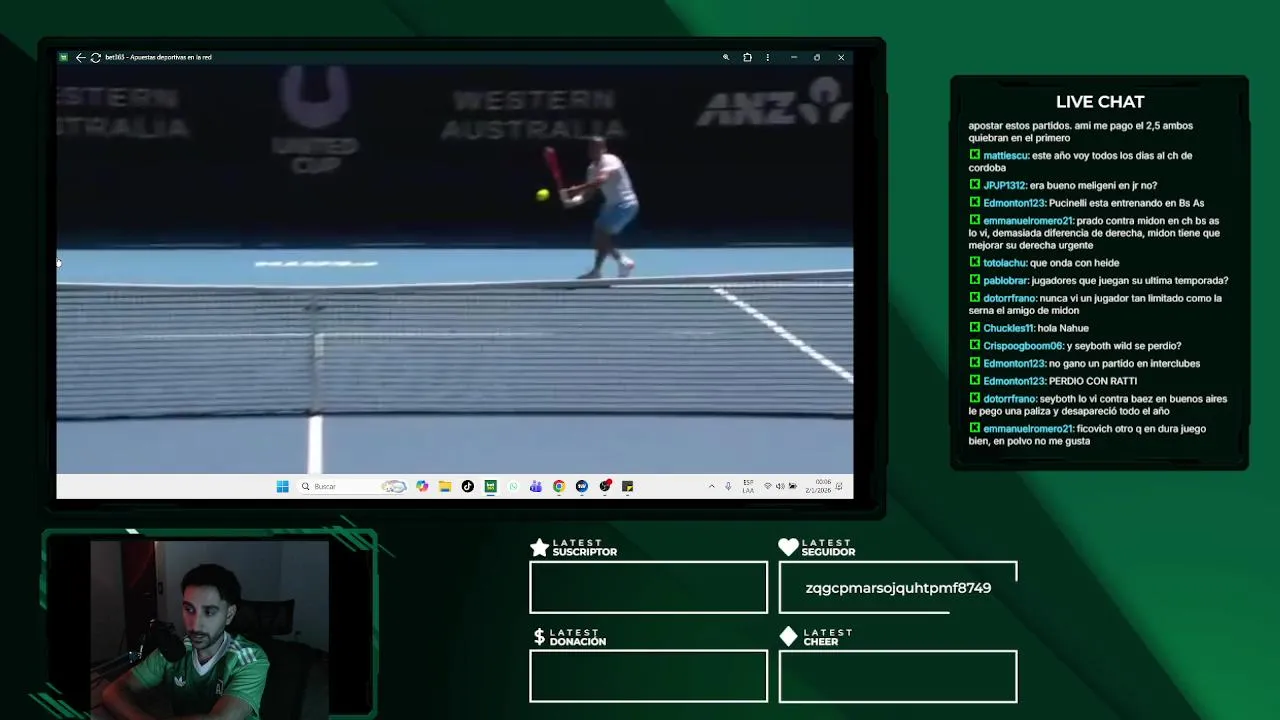Click username Crispoogboom06 in chat
This screenshot has width=1280, height=720.
(1023, 346)
